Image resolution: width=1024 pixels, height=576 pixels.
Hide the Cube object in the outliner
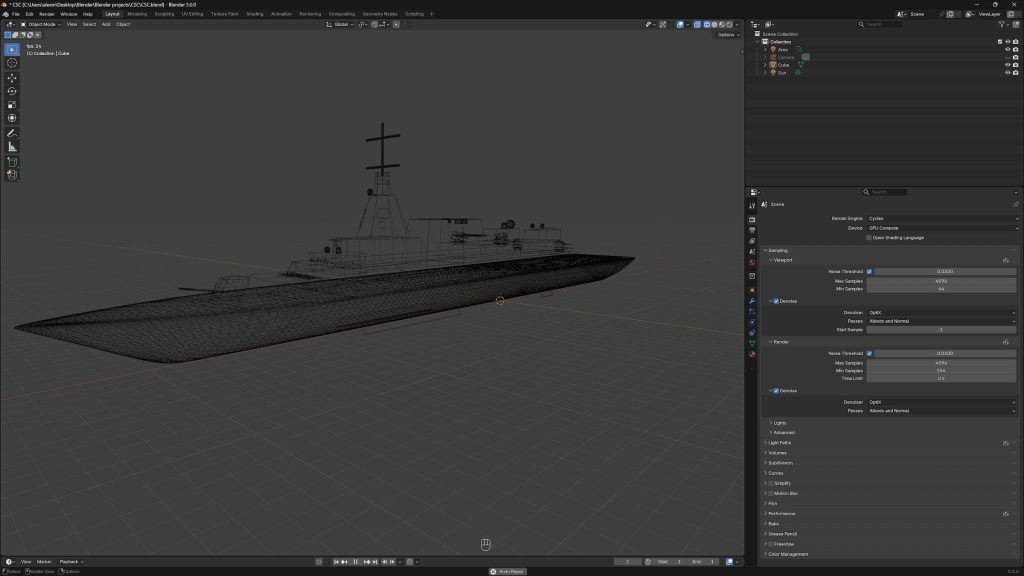pos(1008,65)
